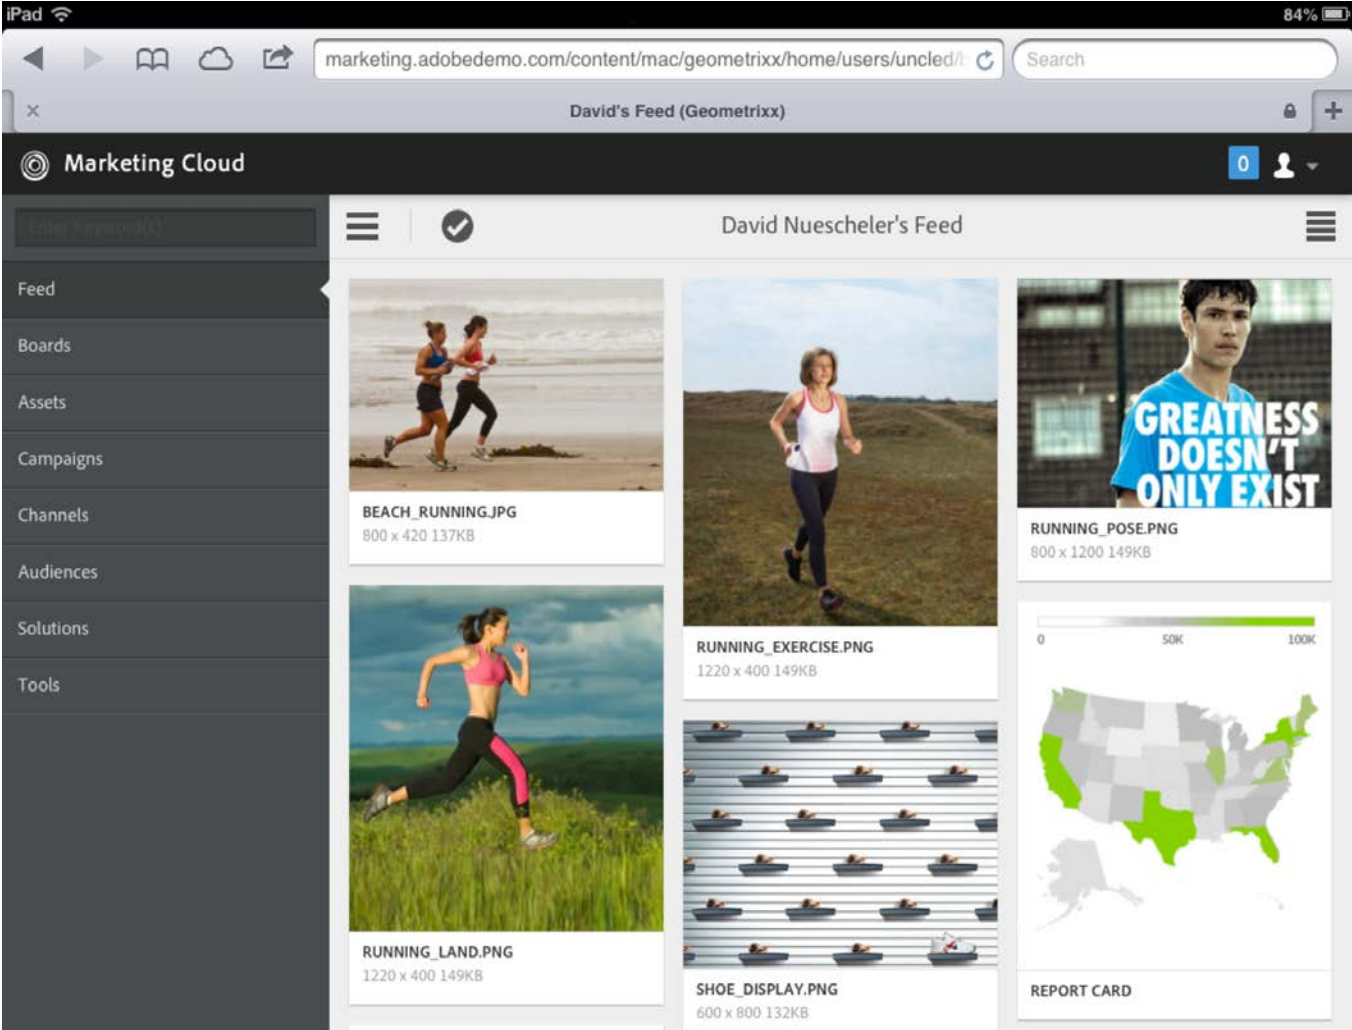Viewport: 1352px width, 1030px height.
Task: Click the Marketing Cloud header text
Action: point(154,164)
